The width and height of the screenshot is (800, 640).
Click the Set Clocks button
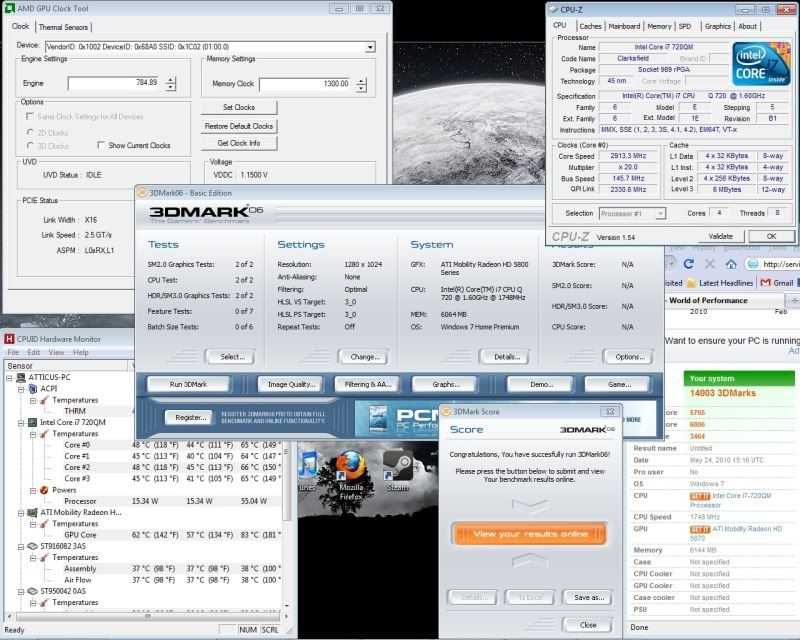pos(239,107)
